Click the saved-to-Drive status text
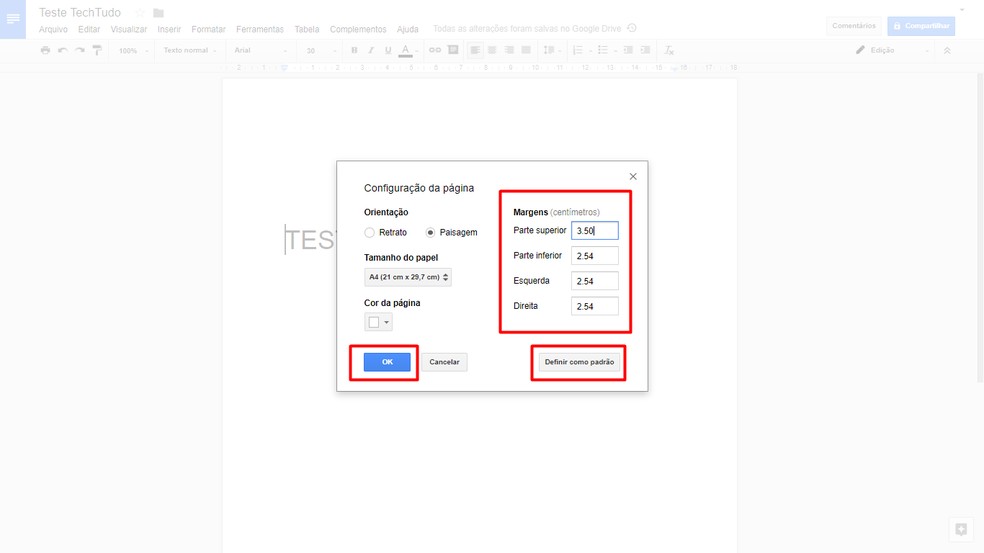 click(x=527, y=29)
